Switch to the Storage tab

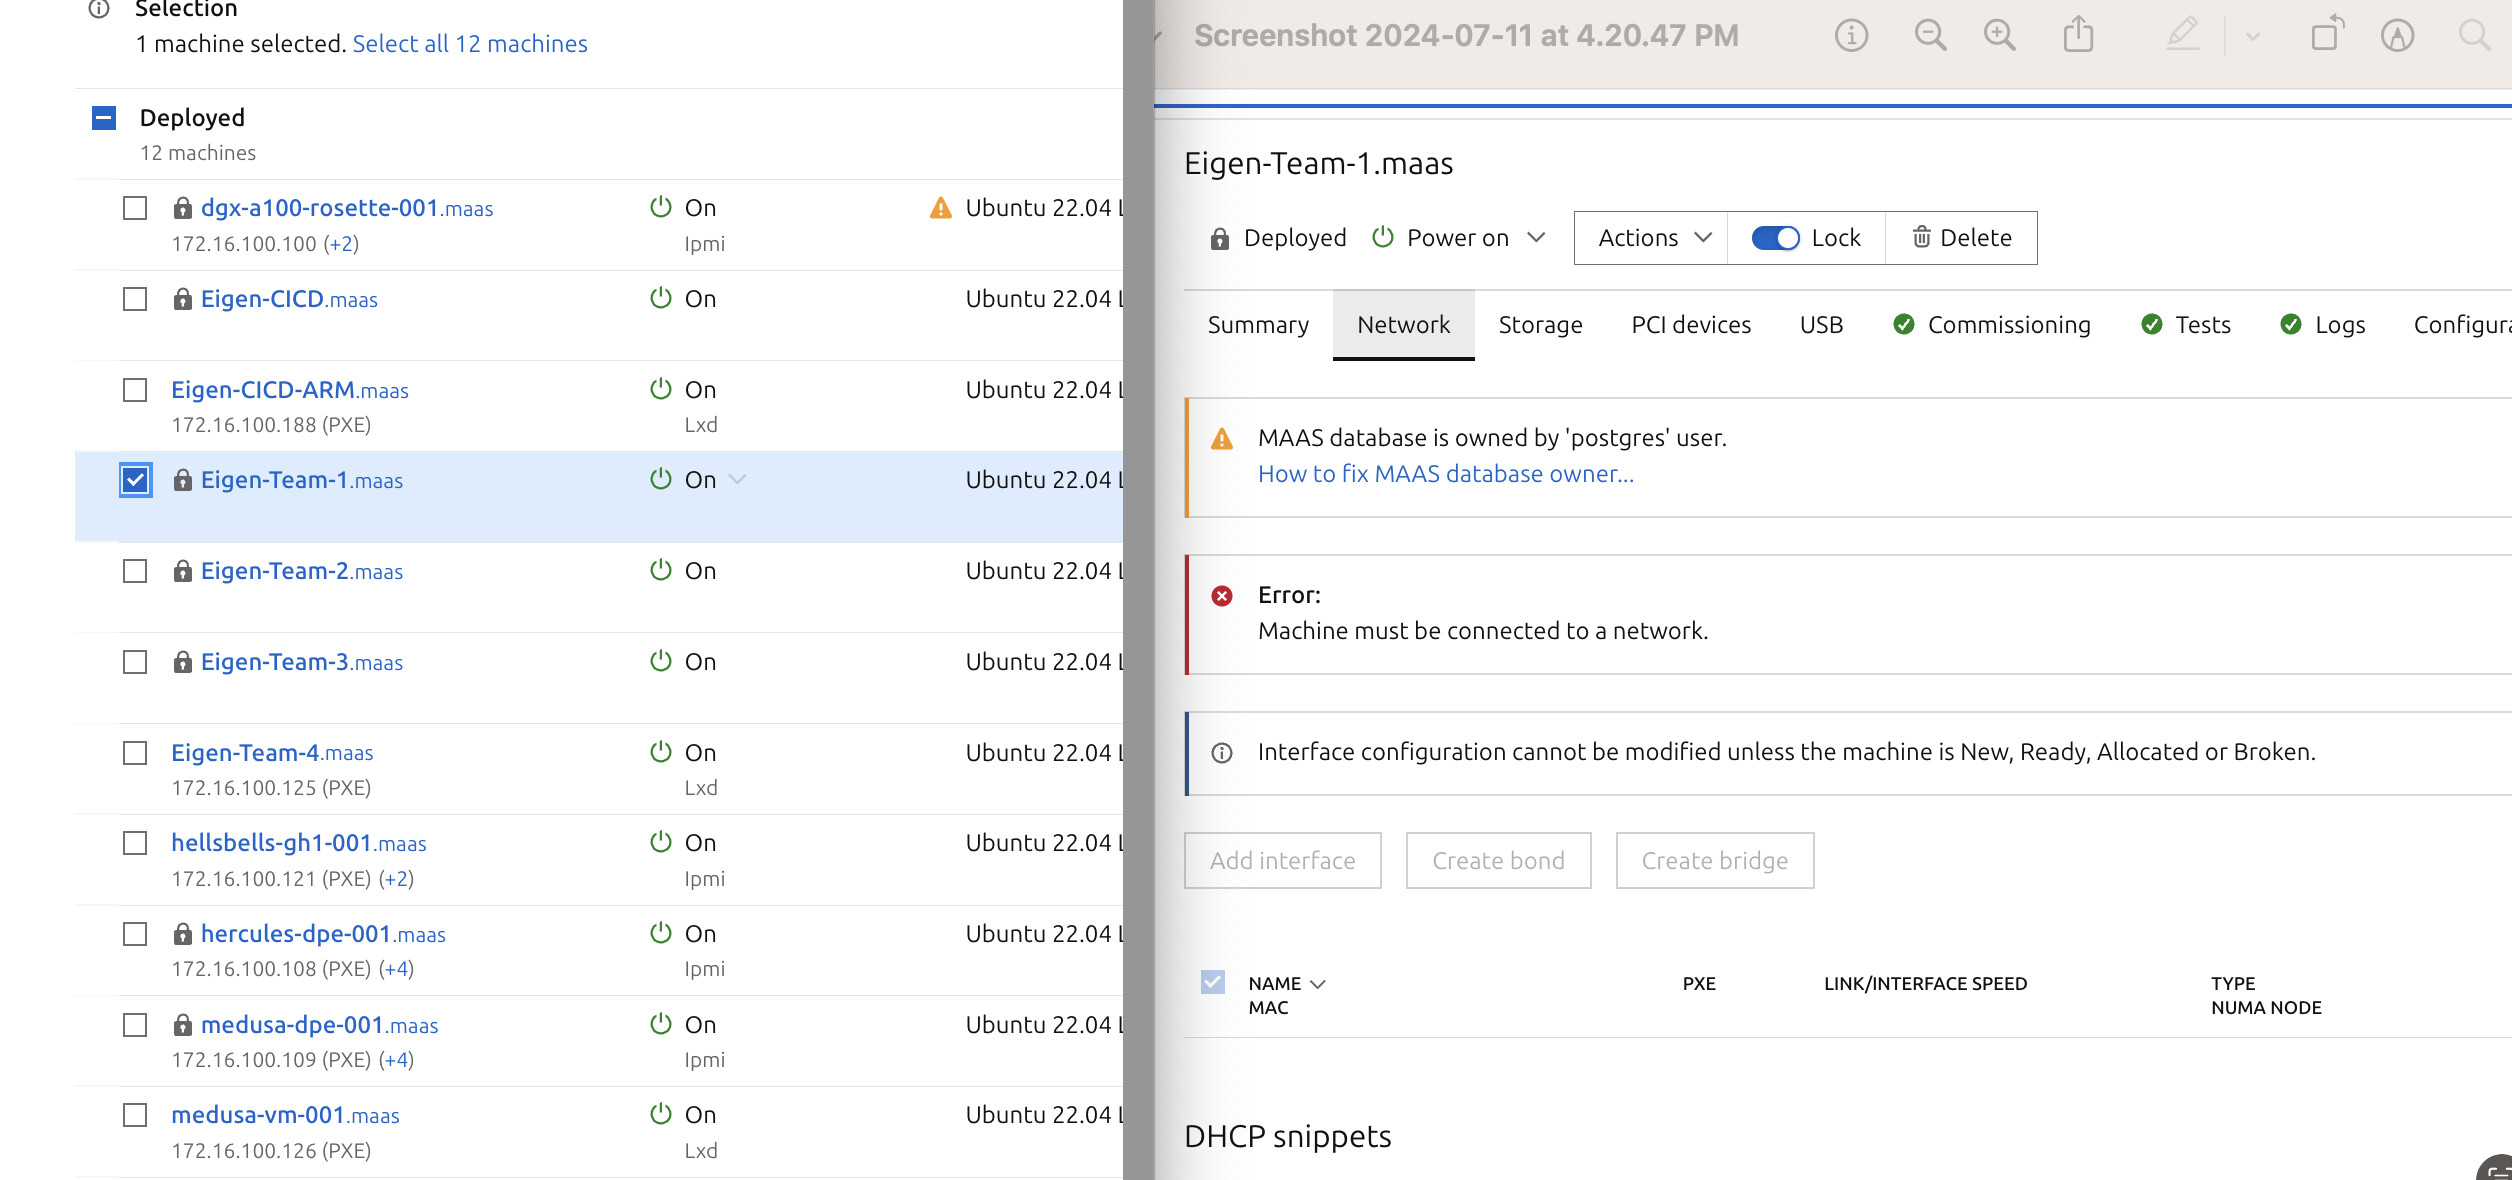point(1540,325)
